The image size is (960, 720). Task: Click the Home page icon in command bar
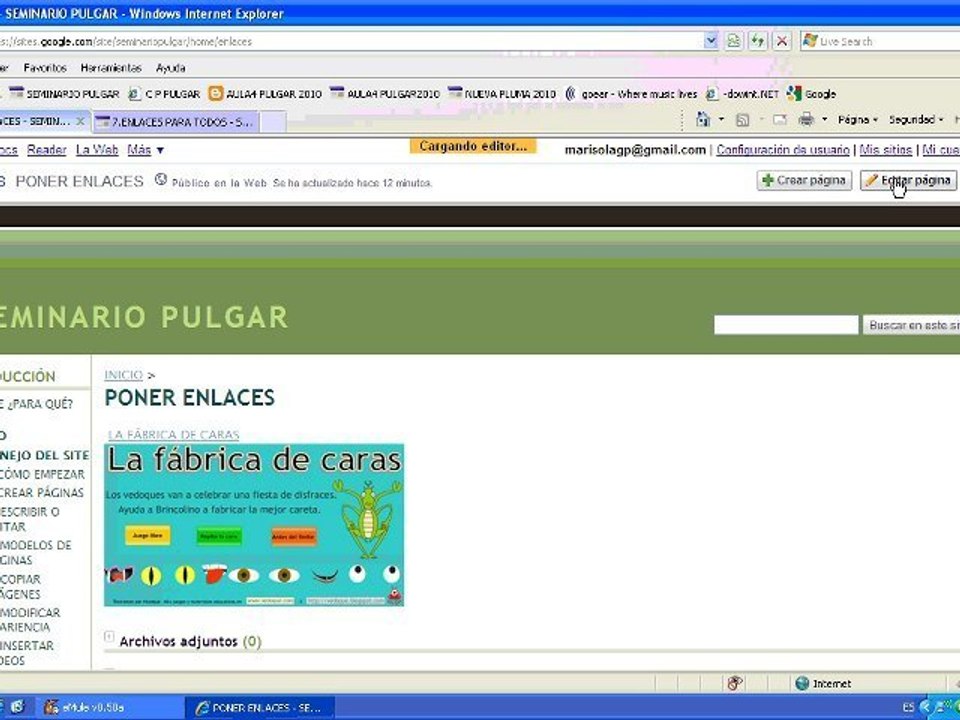703,119
